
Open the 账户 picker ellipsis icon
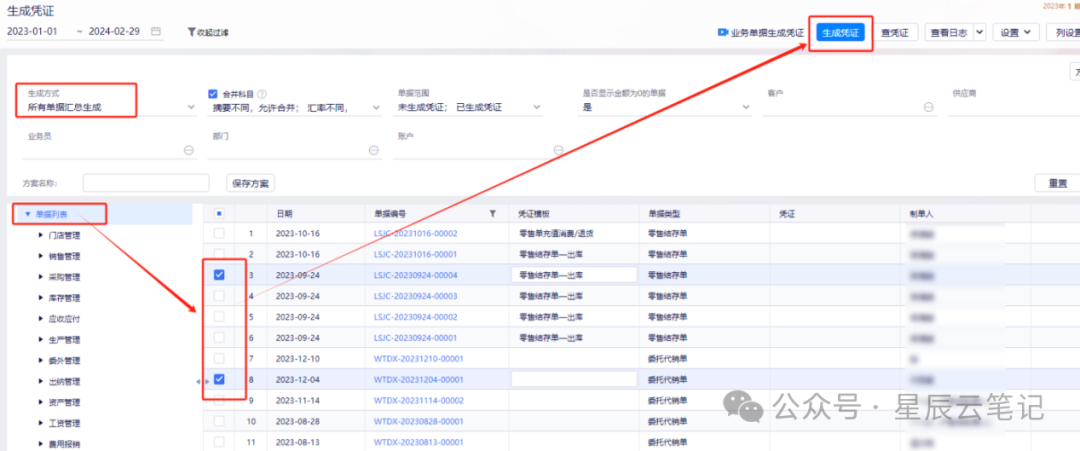pyautogui.click(x=559, y=150)
